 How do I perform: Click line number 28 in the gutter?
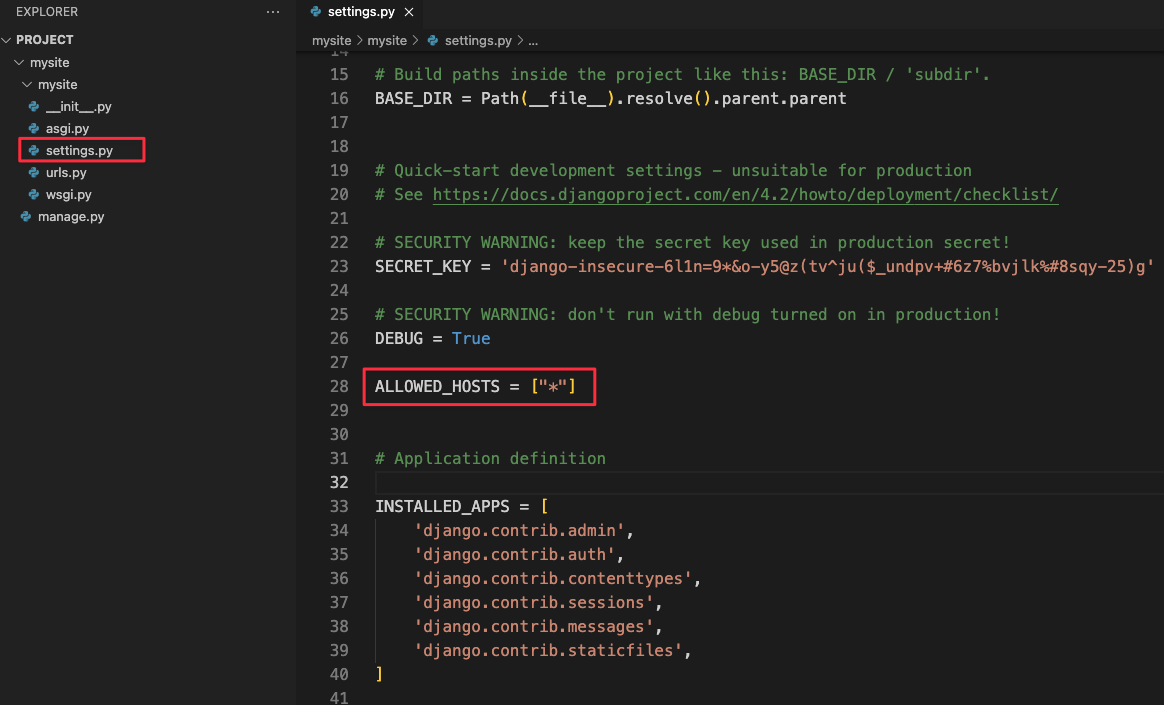point(339,387)
